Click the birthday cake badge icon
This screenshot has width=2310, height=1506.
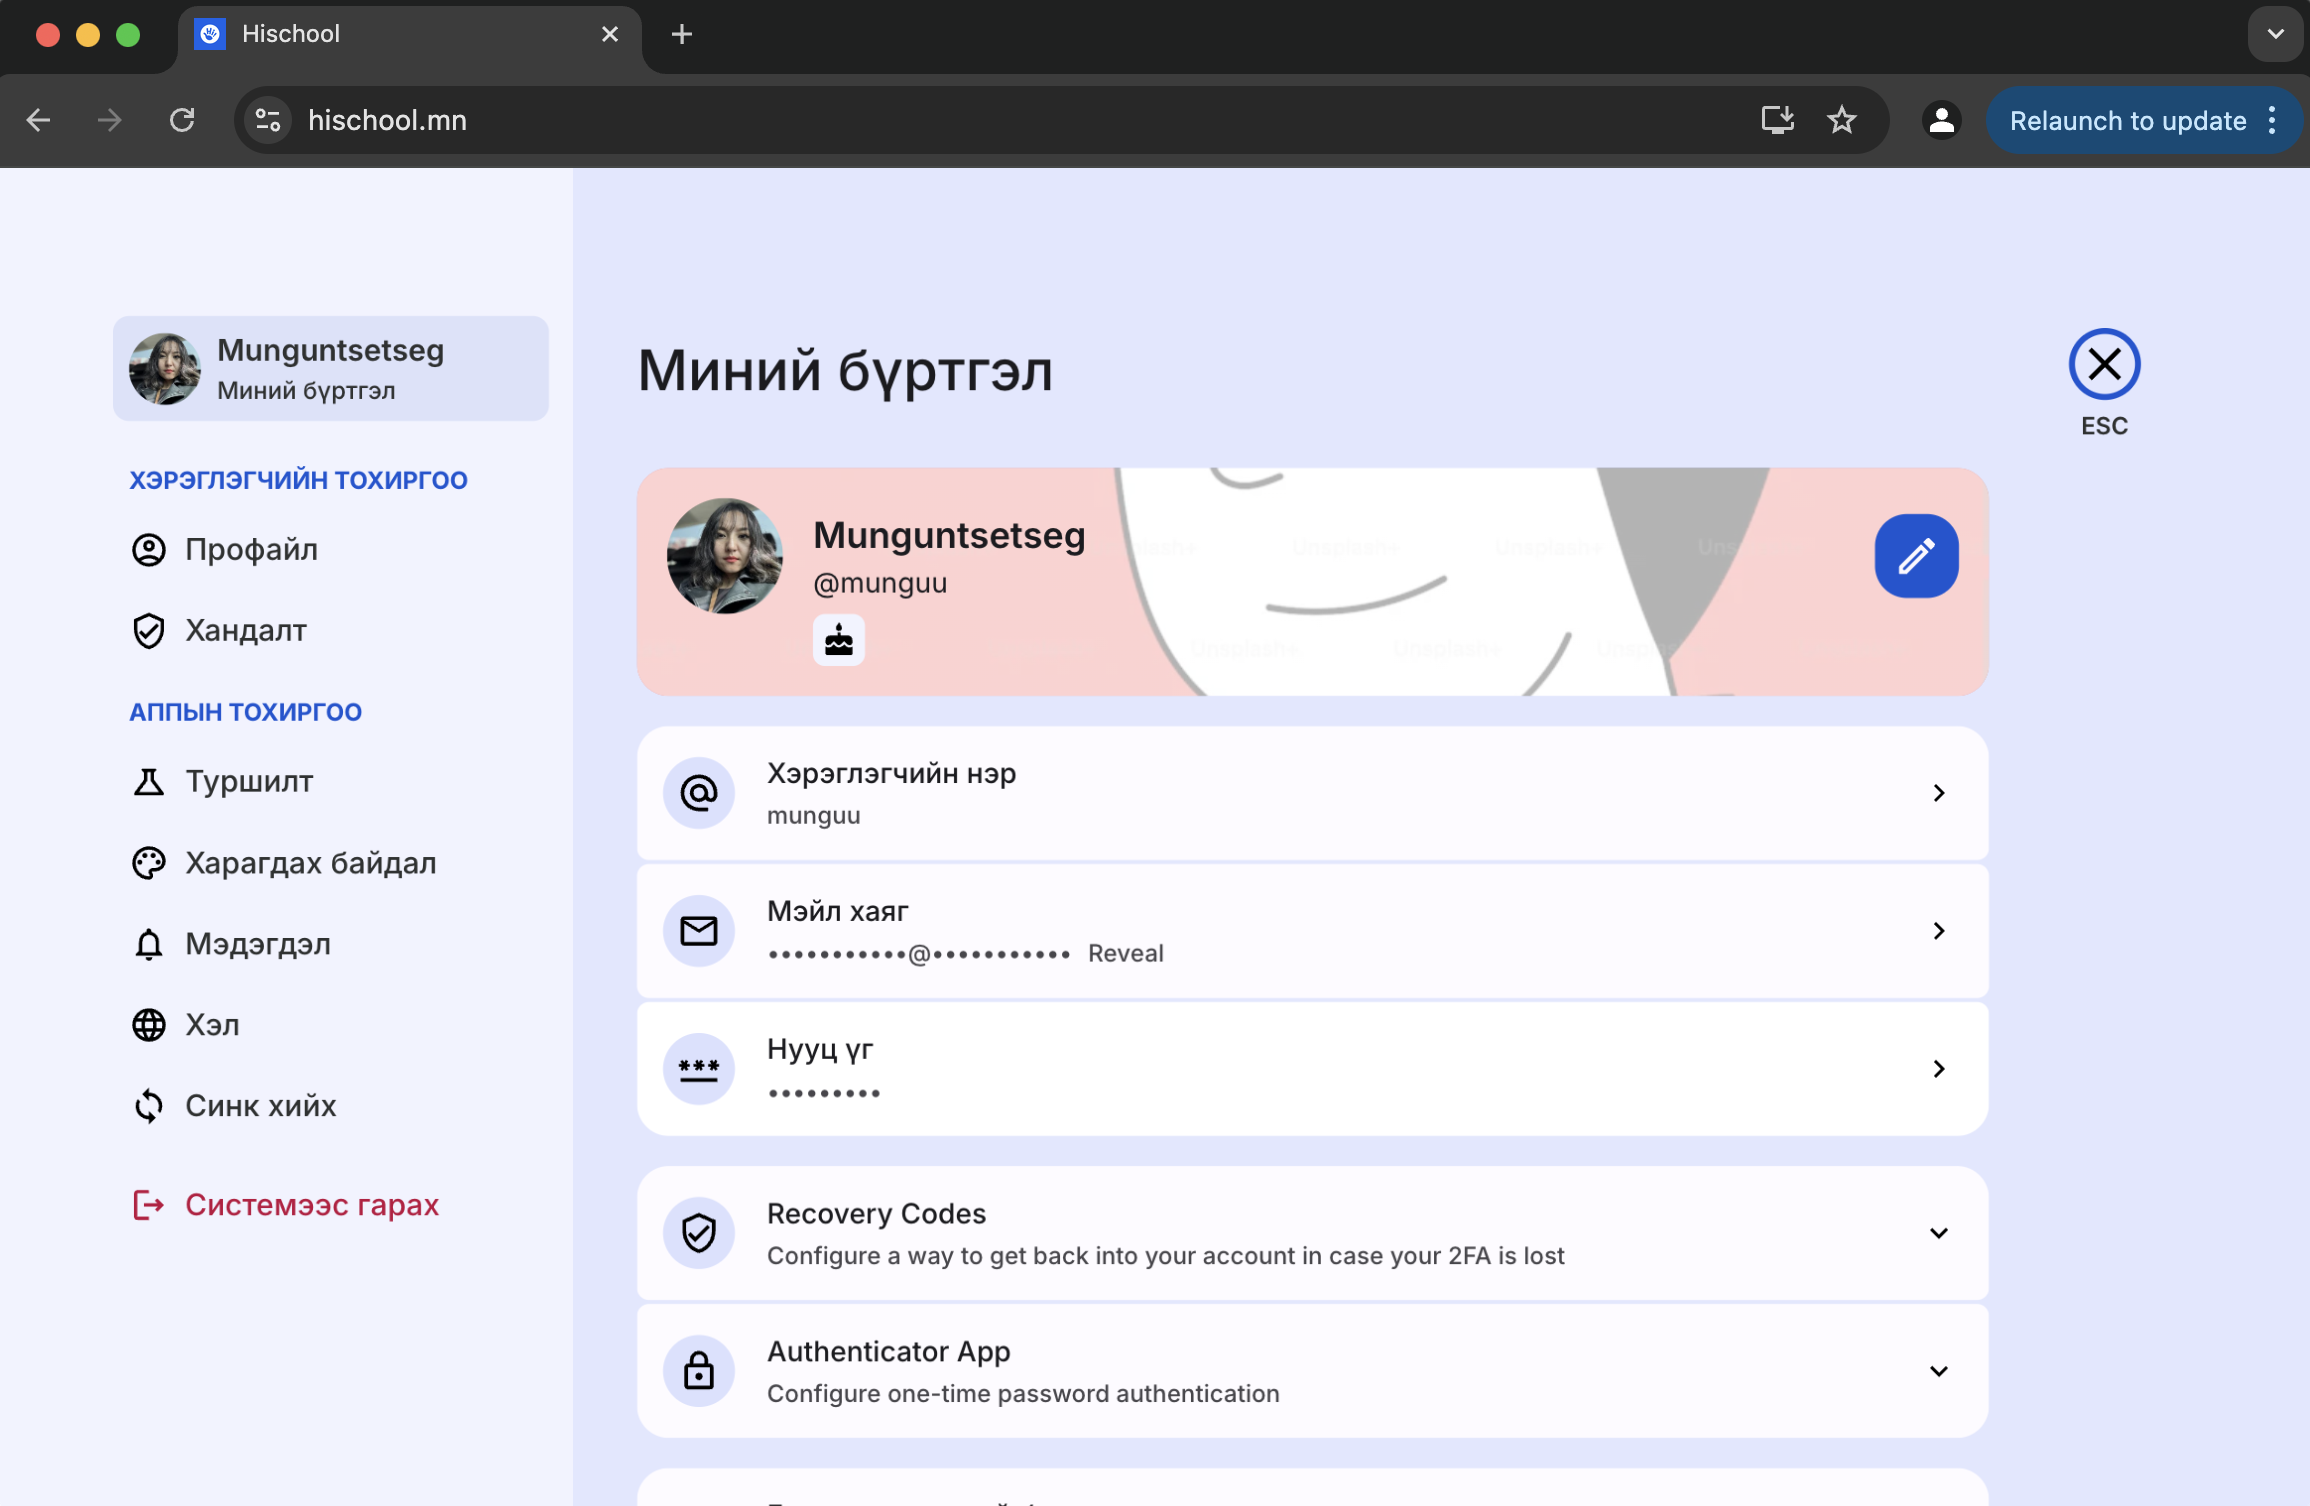[x=838, y=640]
